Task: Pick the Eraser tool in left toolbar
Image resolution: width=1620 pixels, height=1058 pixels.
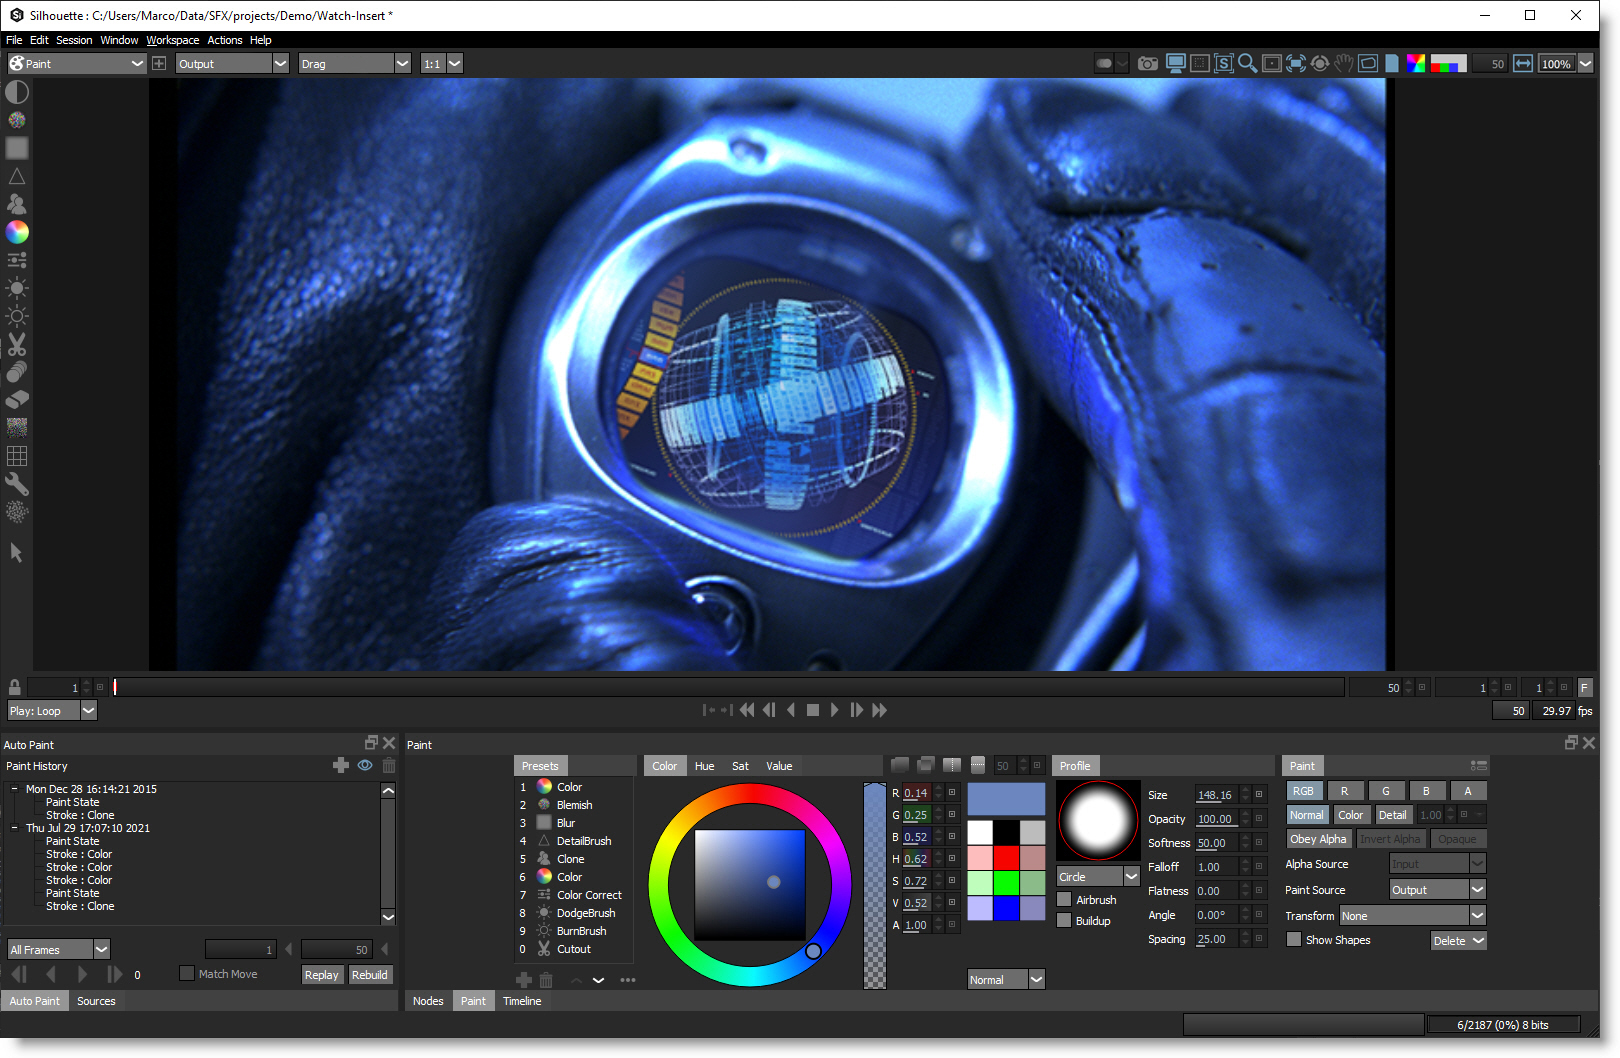Action: (17, 400)
